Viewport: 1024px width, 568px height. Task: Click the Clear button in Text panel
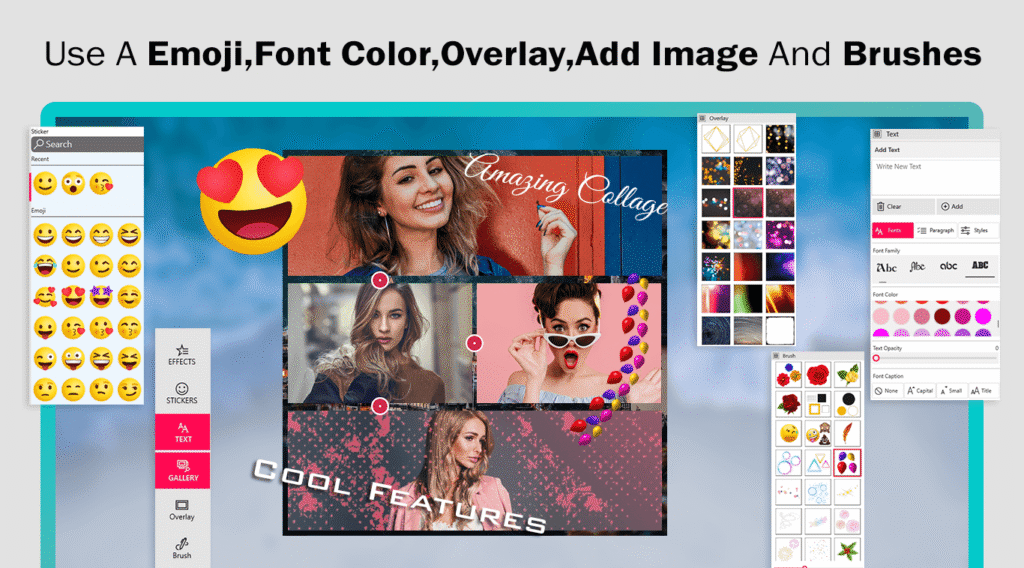click(890, 206)
